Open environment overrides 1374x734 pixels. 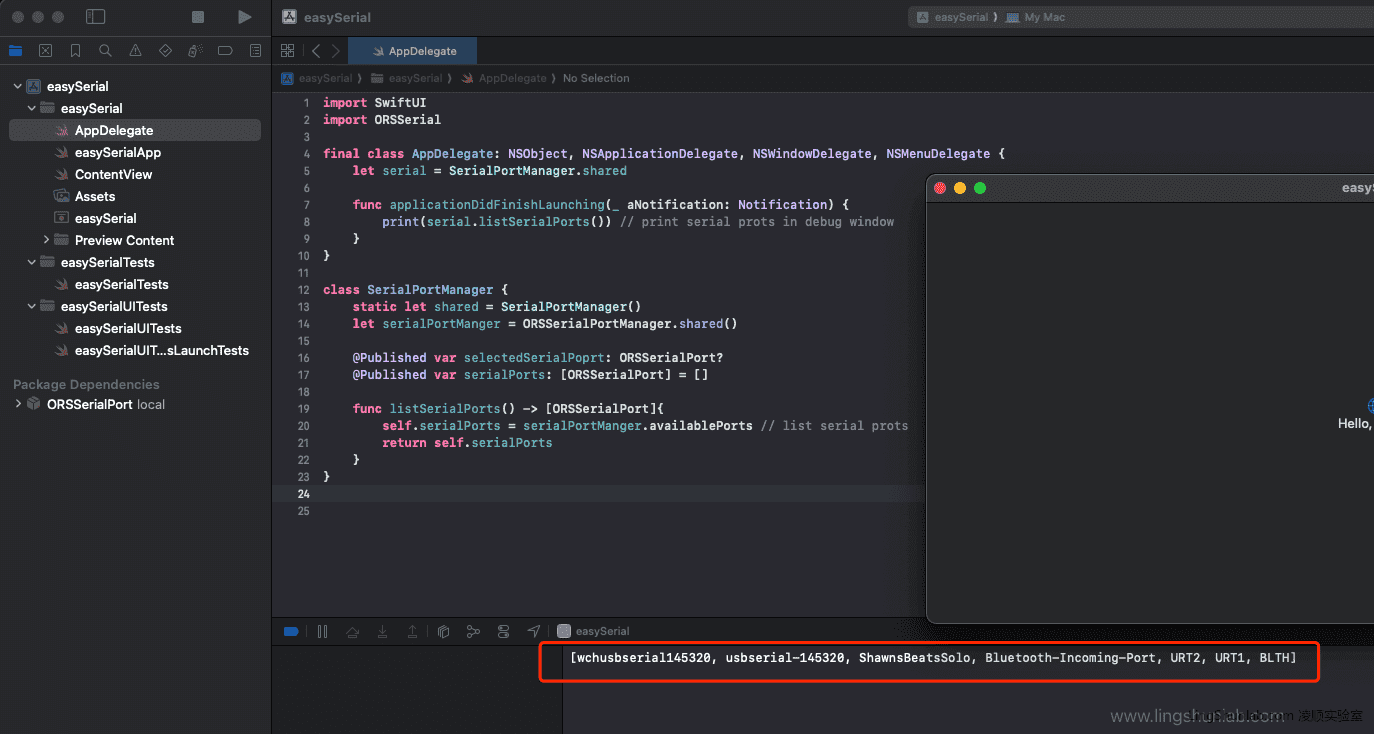click(x=503, y=631)
